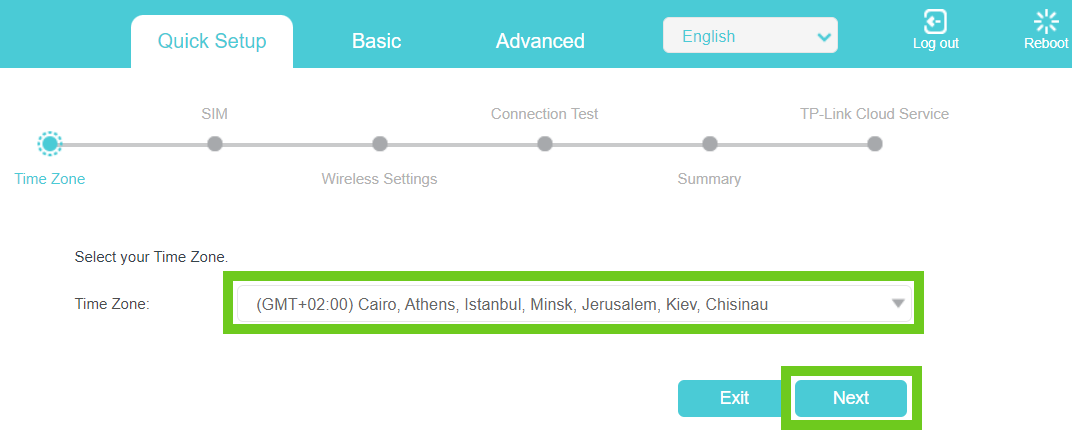Click the Wireless Settings step label
This screenshot has height=445, width=1072.
[379, 179]
